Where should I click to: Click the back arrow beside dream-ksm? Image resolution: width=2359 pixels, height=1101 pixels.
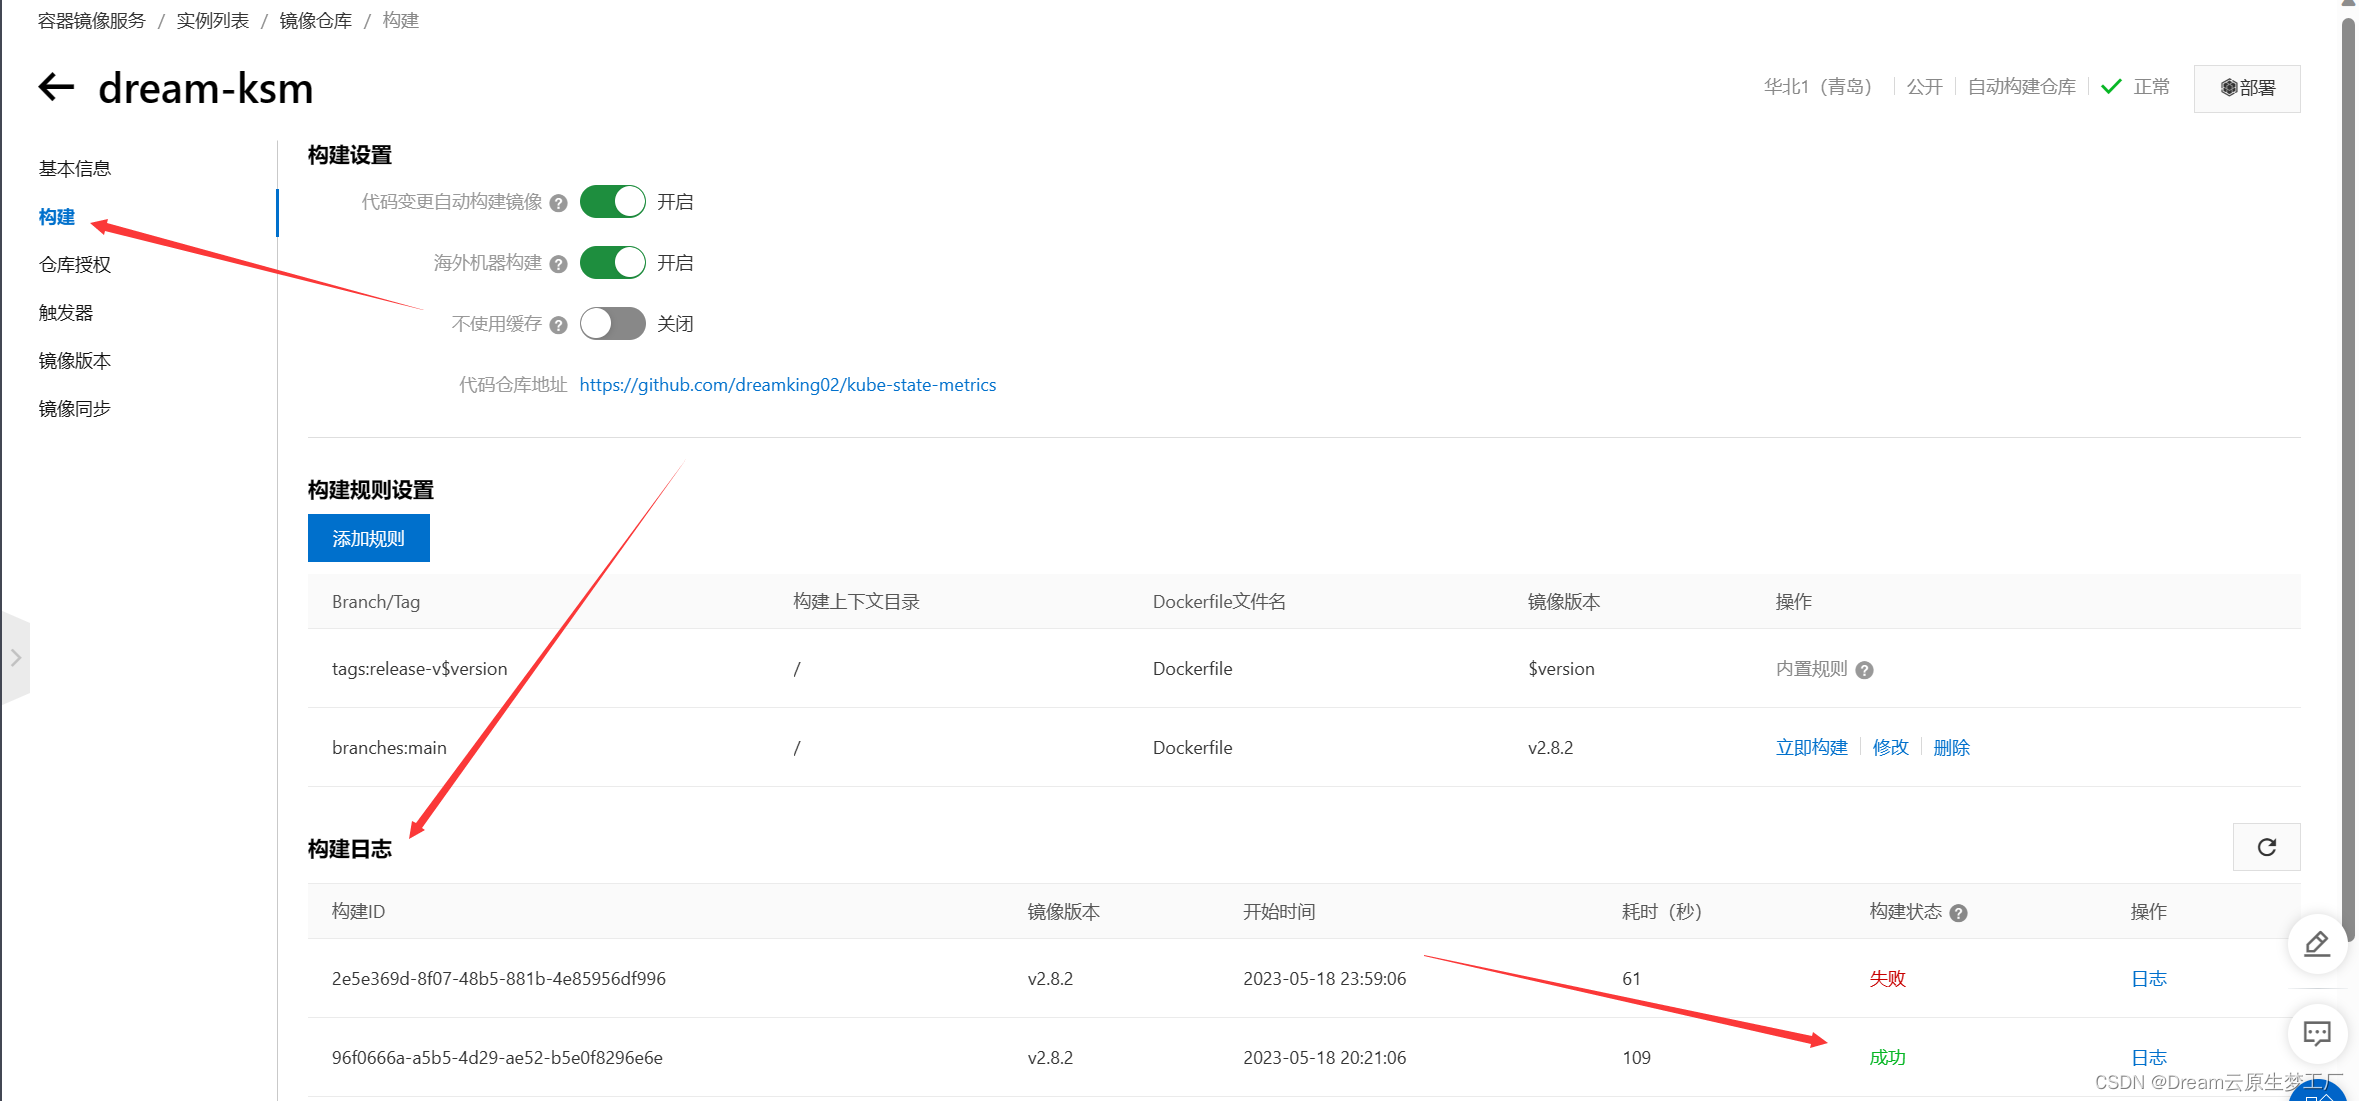(56, 87)
